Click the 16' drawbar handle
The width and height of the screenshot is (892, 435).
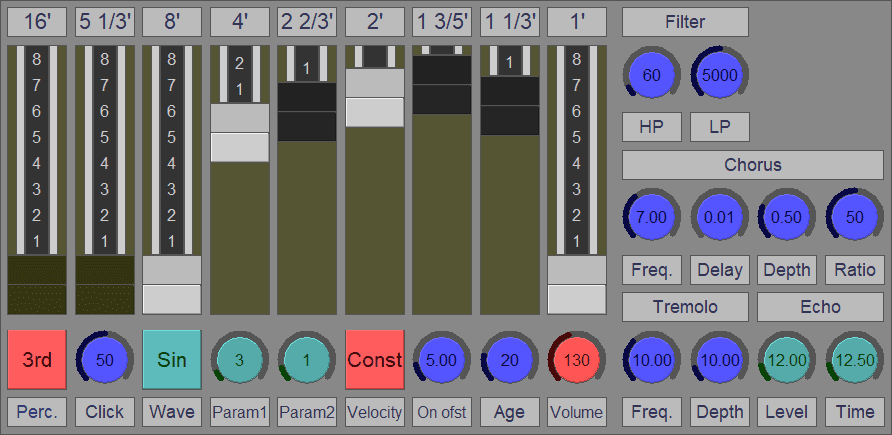click(37, 285)
